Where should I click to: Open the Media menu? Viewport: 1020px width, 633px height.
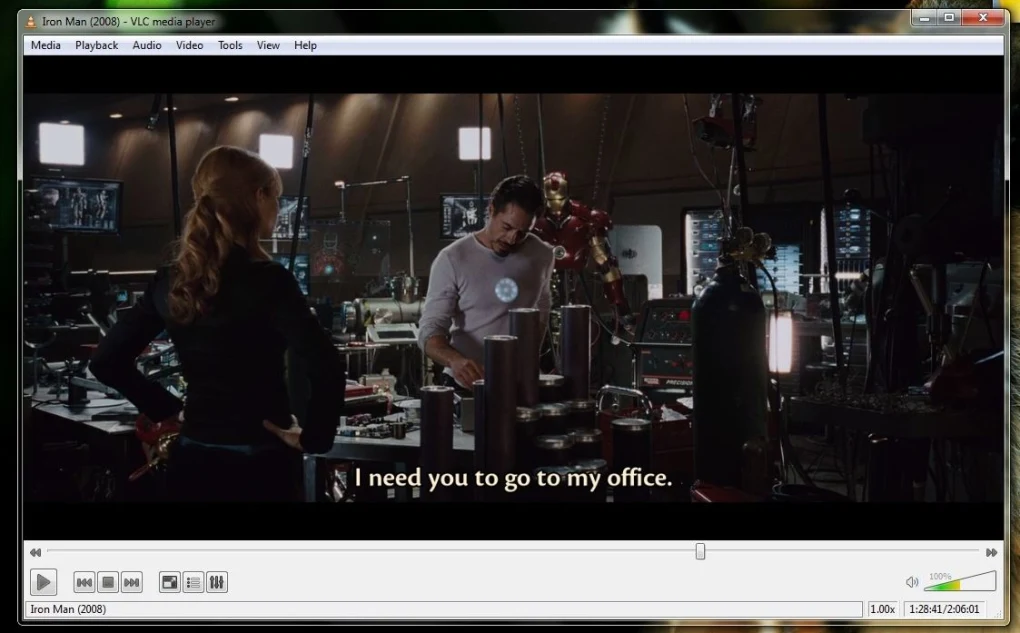point(46,45)
